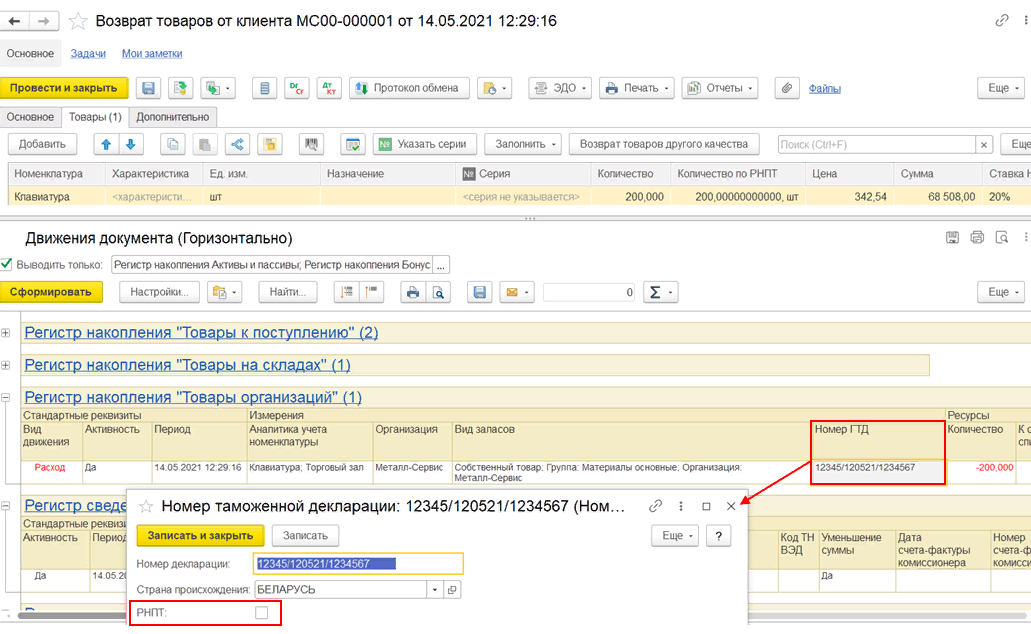
Task: Open the Заполнить dropdown
Action: pyautogui.click(x=522, y=144)
